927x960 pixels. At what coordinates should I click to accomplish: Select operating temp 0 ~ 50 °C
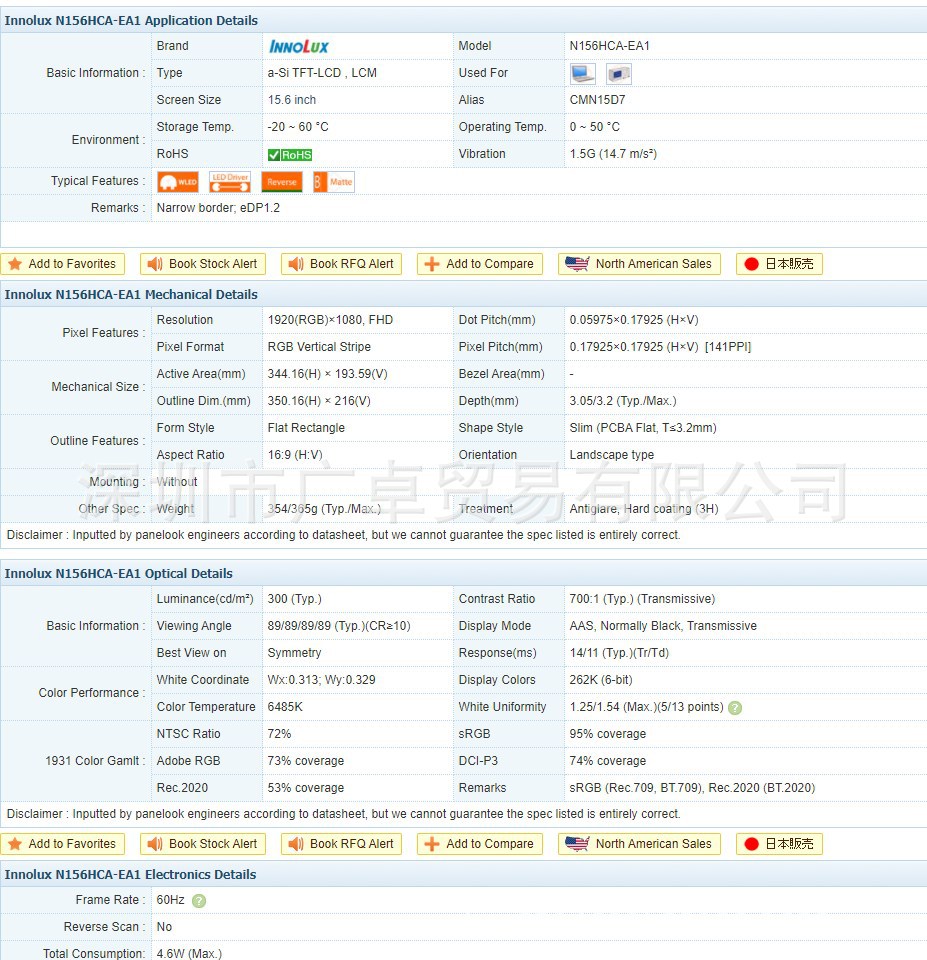tap(595, 127)
